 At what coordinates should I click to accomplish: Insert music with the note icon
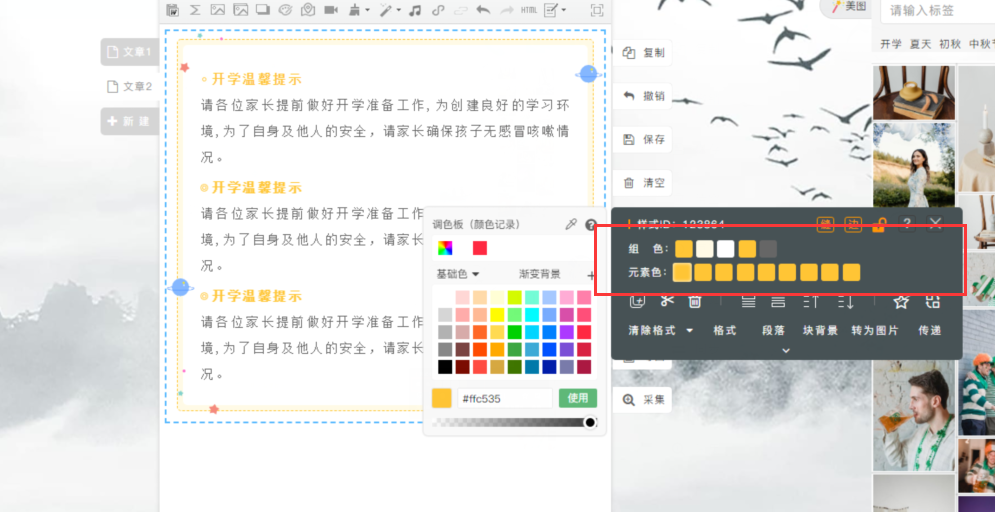pos(415,10)
